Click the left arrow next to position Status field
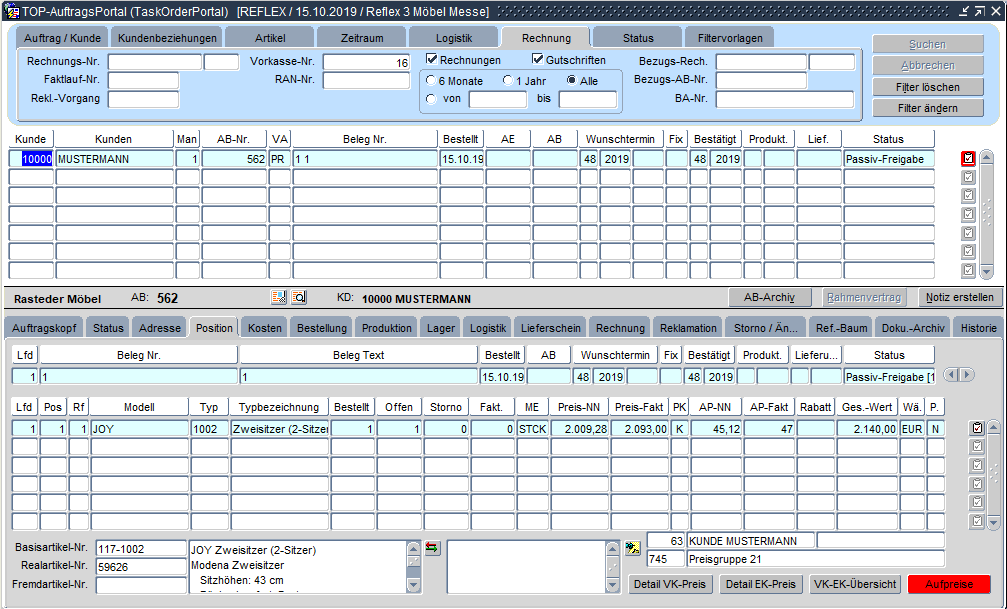1007x609 pixels. pos(952,375)
